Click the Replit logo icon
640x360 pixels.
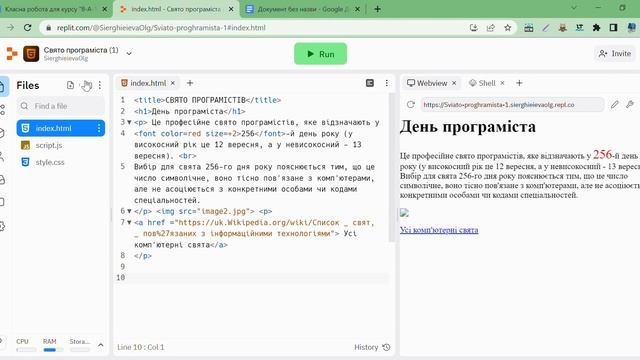12,53
